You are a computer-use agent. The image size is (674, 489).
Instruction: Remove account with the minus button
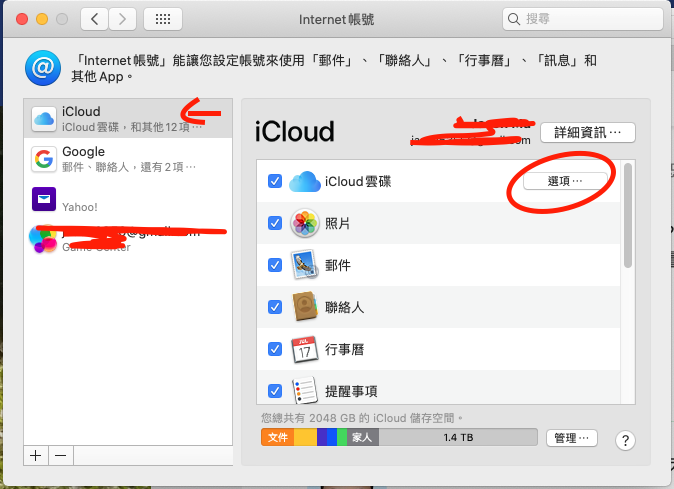pos(61,455)
